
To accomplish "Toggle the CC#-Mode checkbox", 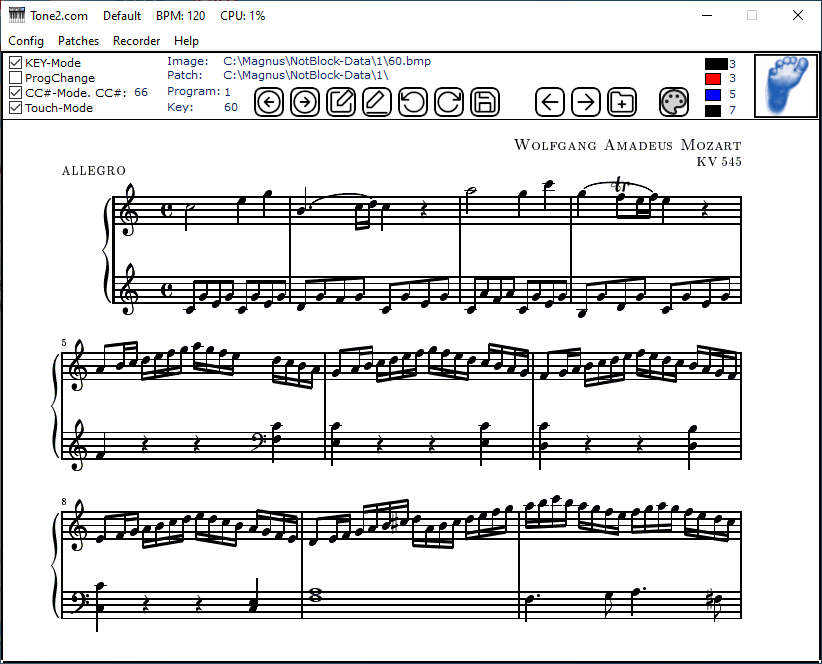I will (x=16, y=93).
